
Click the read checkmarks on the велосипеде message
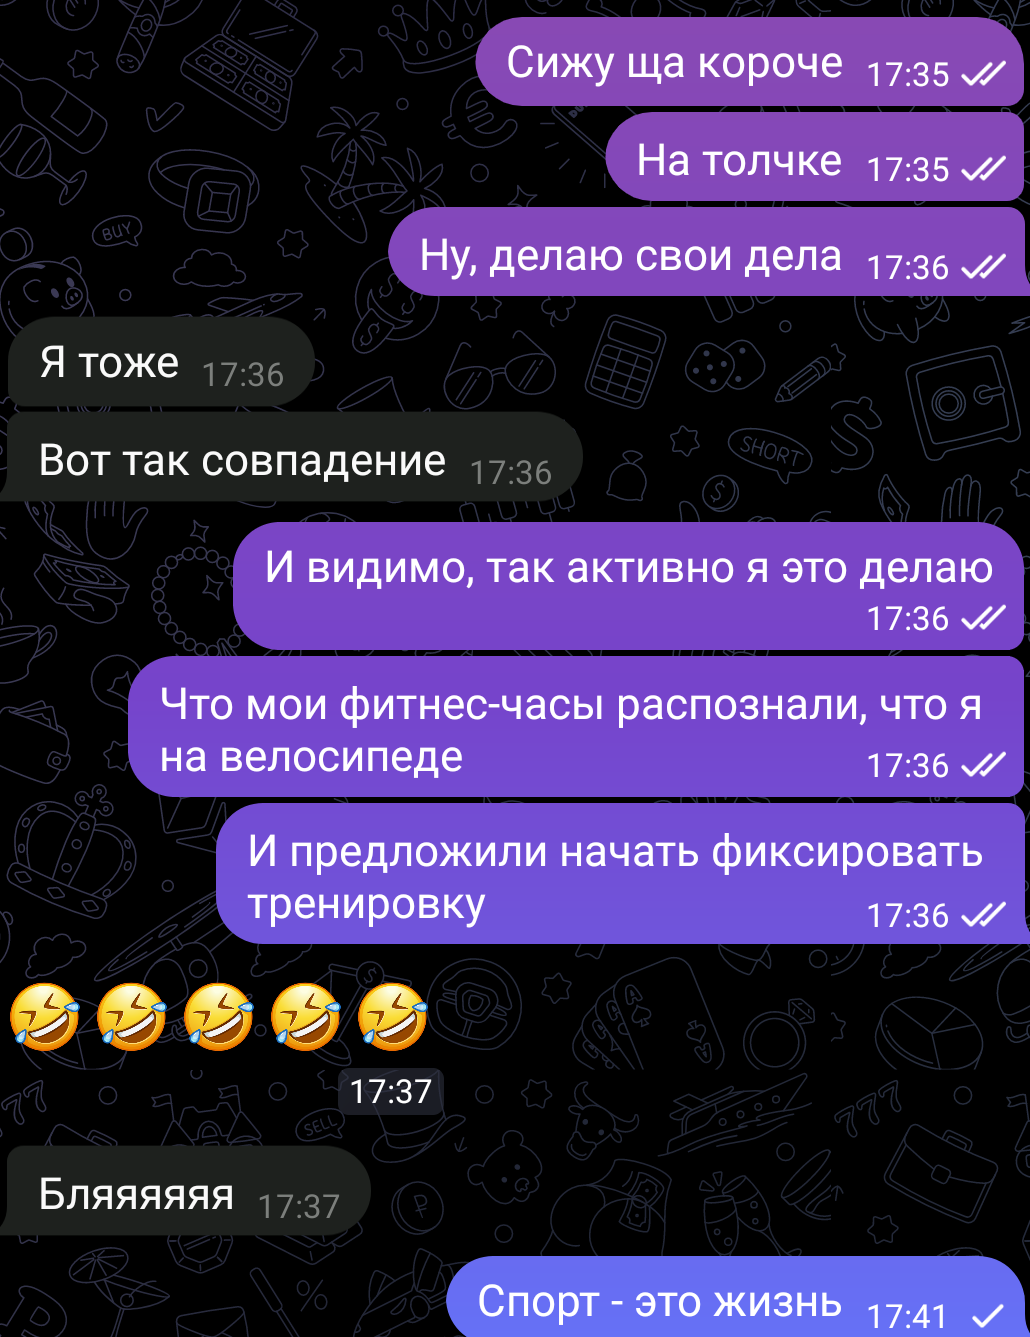(983, 766)
